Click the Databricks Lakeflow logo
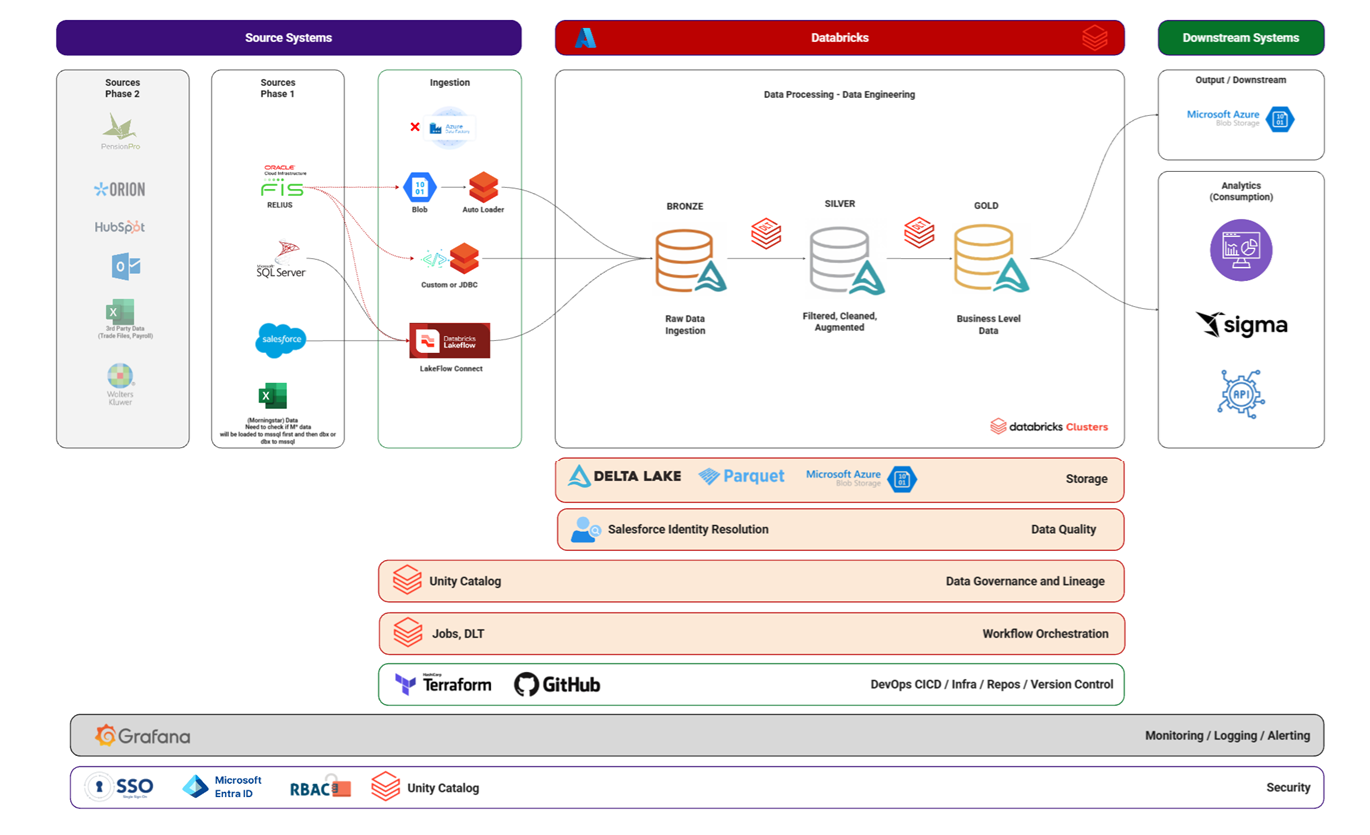The width and height of the screenshot is (1370, 835). coord(450,341)
